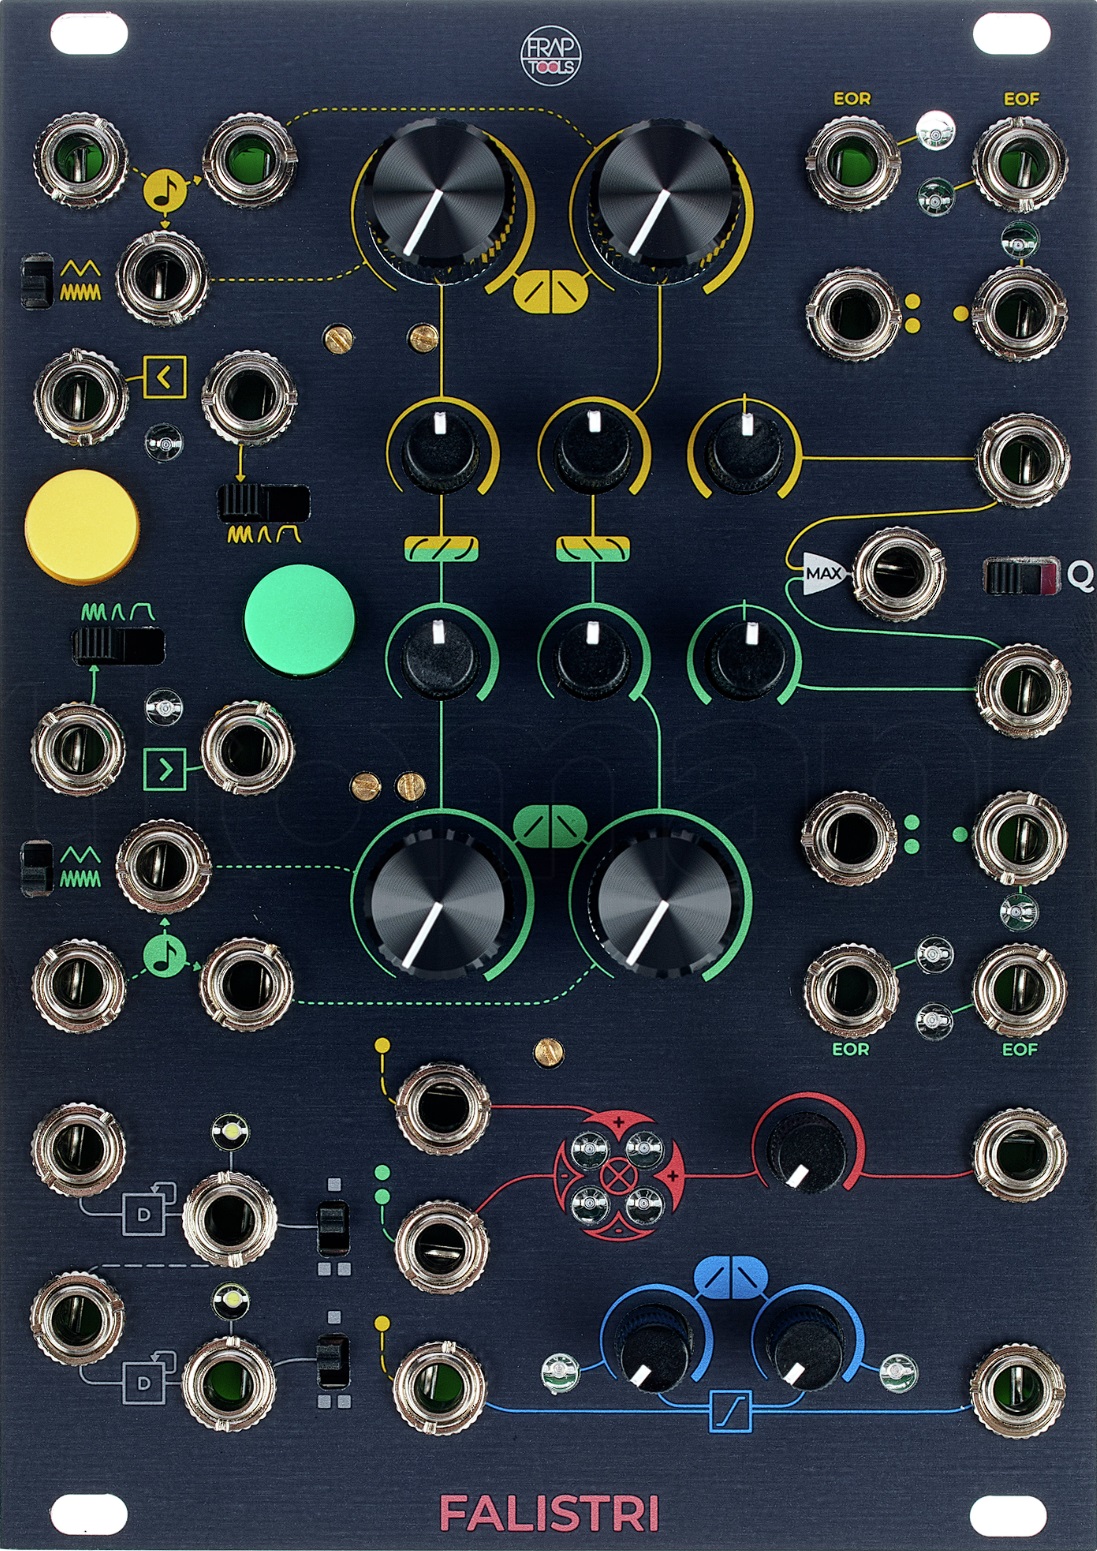Click the jack beside the MAX icon
This screenshot has width=1097, height=1551.
tap(898, 574)
